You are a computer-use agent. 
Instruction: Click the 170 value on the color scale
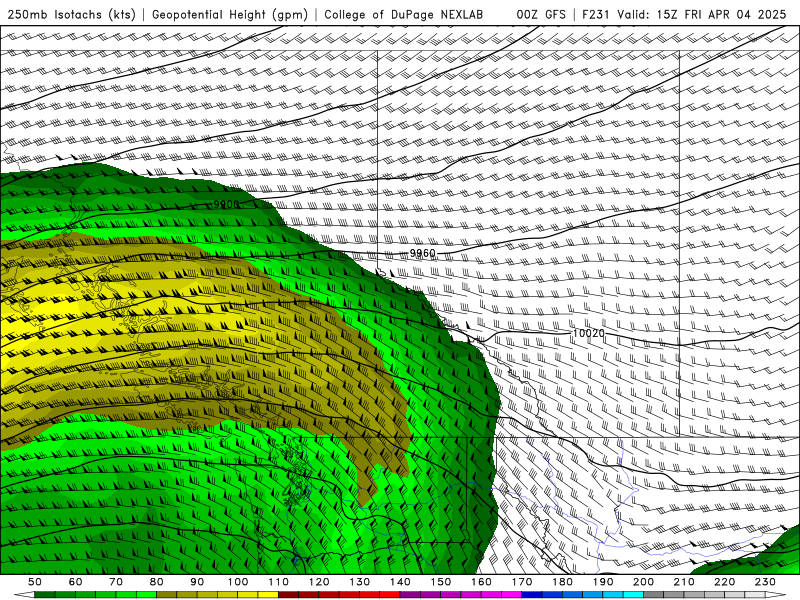coord(522,582)
